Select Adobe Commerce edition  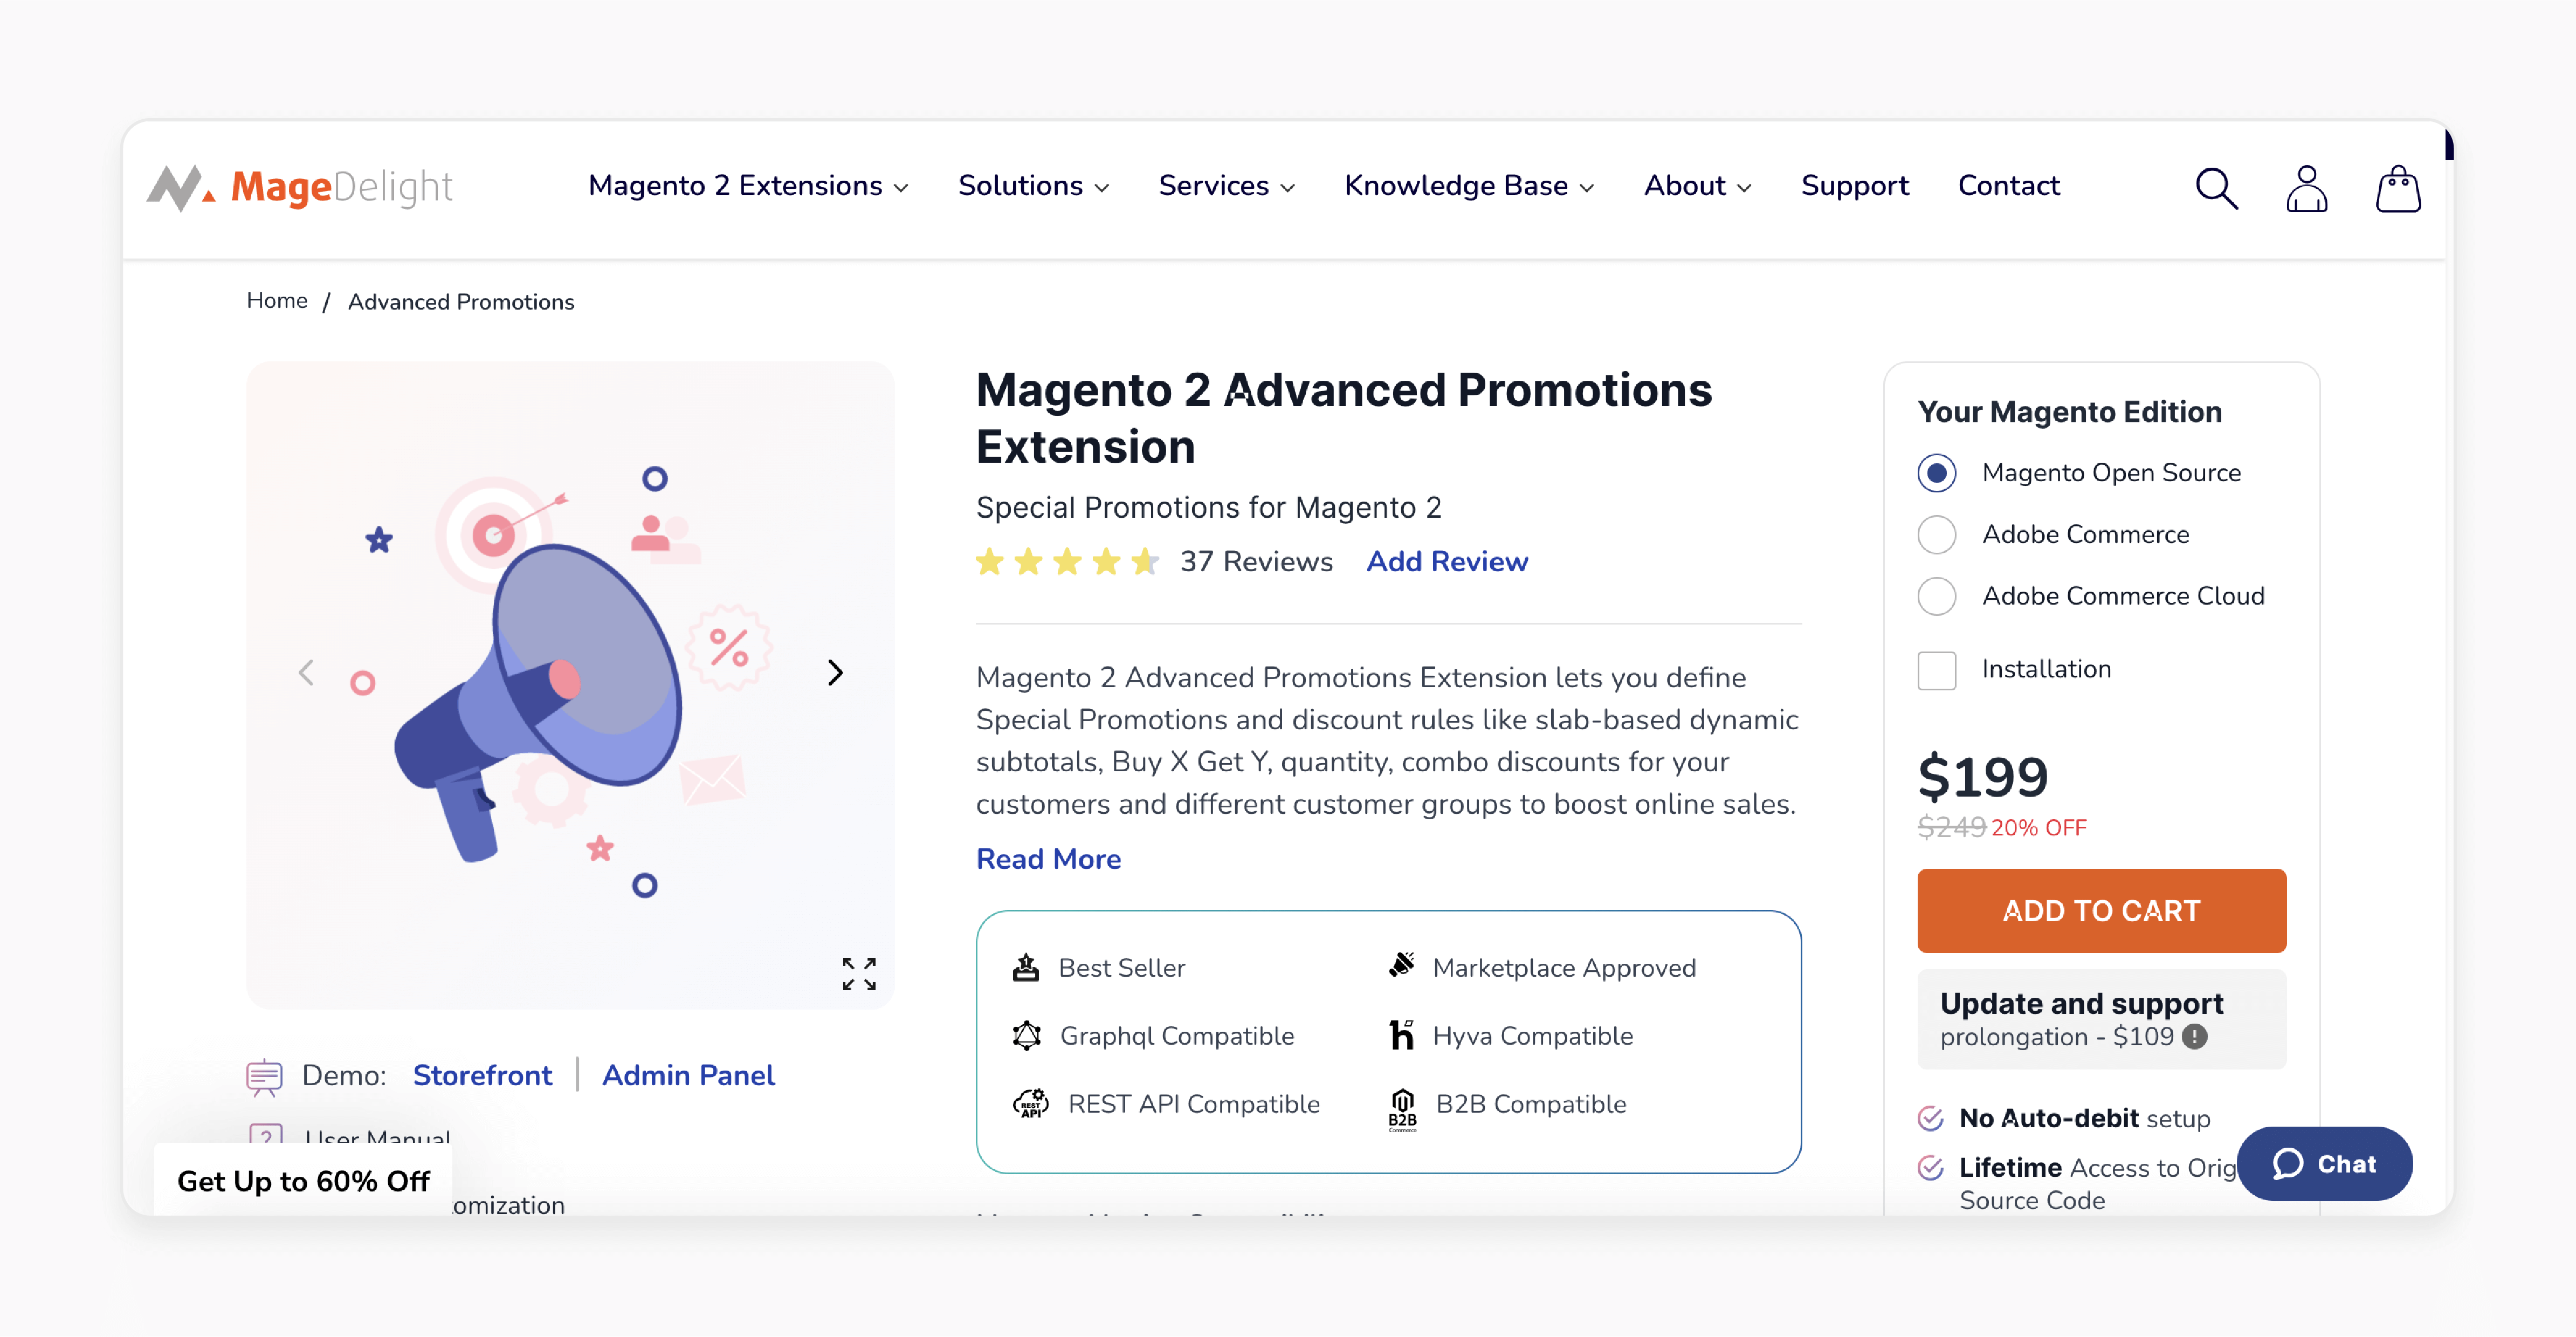(x=1936, y=534)
